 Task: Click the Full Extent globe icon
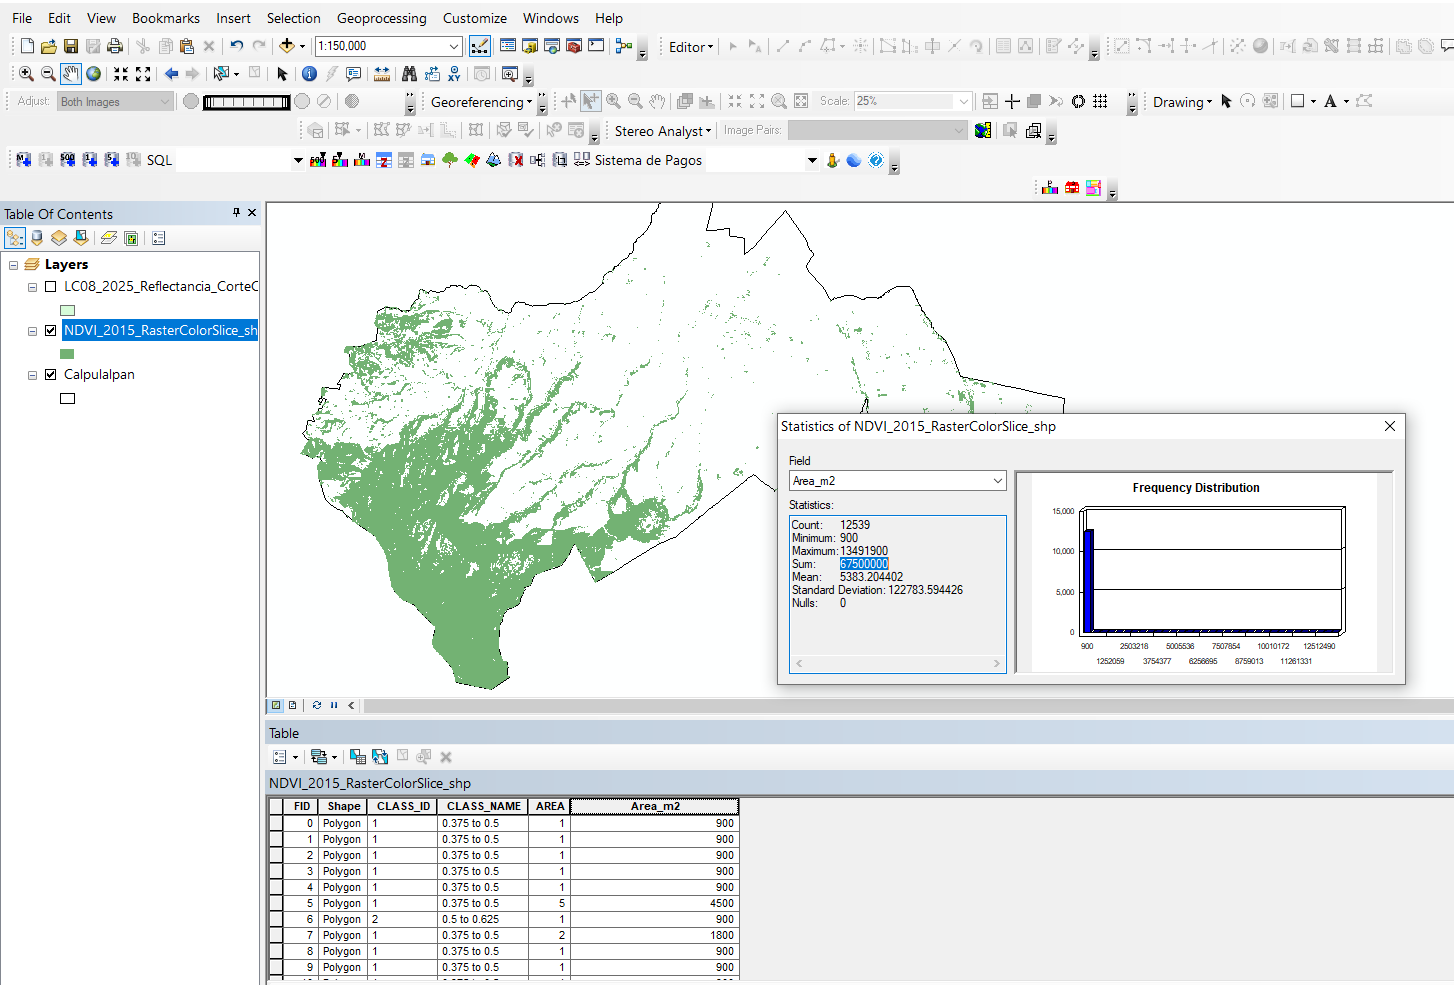click(x=93, y=74)
